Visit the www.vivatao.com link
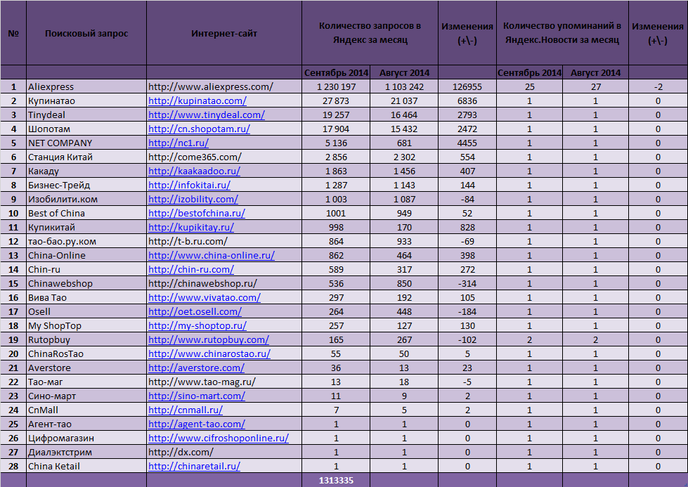 click(204, 297)
